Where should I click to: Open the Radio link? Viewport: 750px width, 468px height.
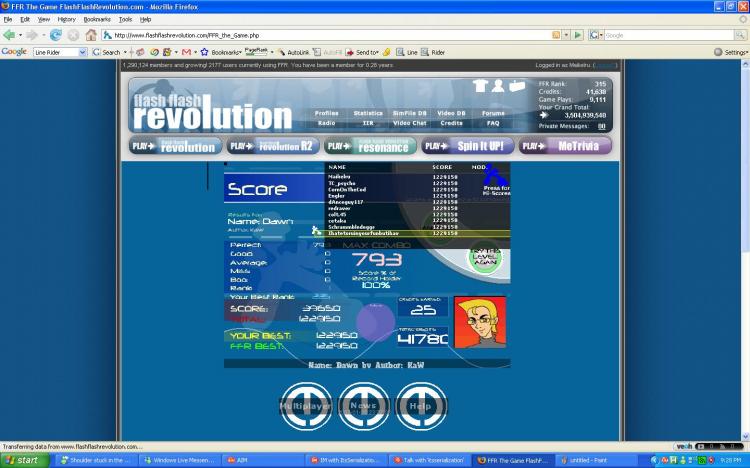tap(326, 123)
